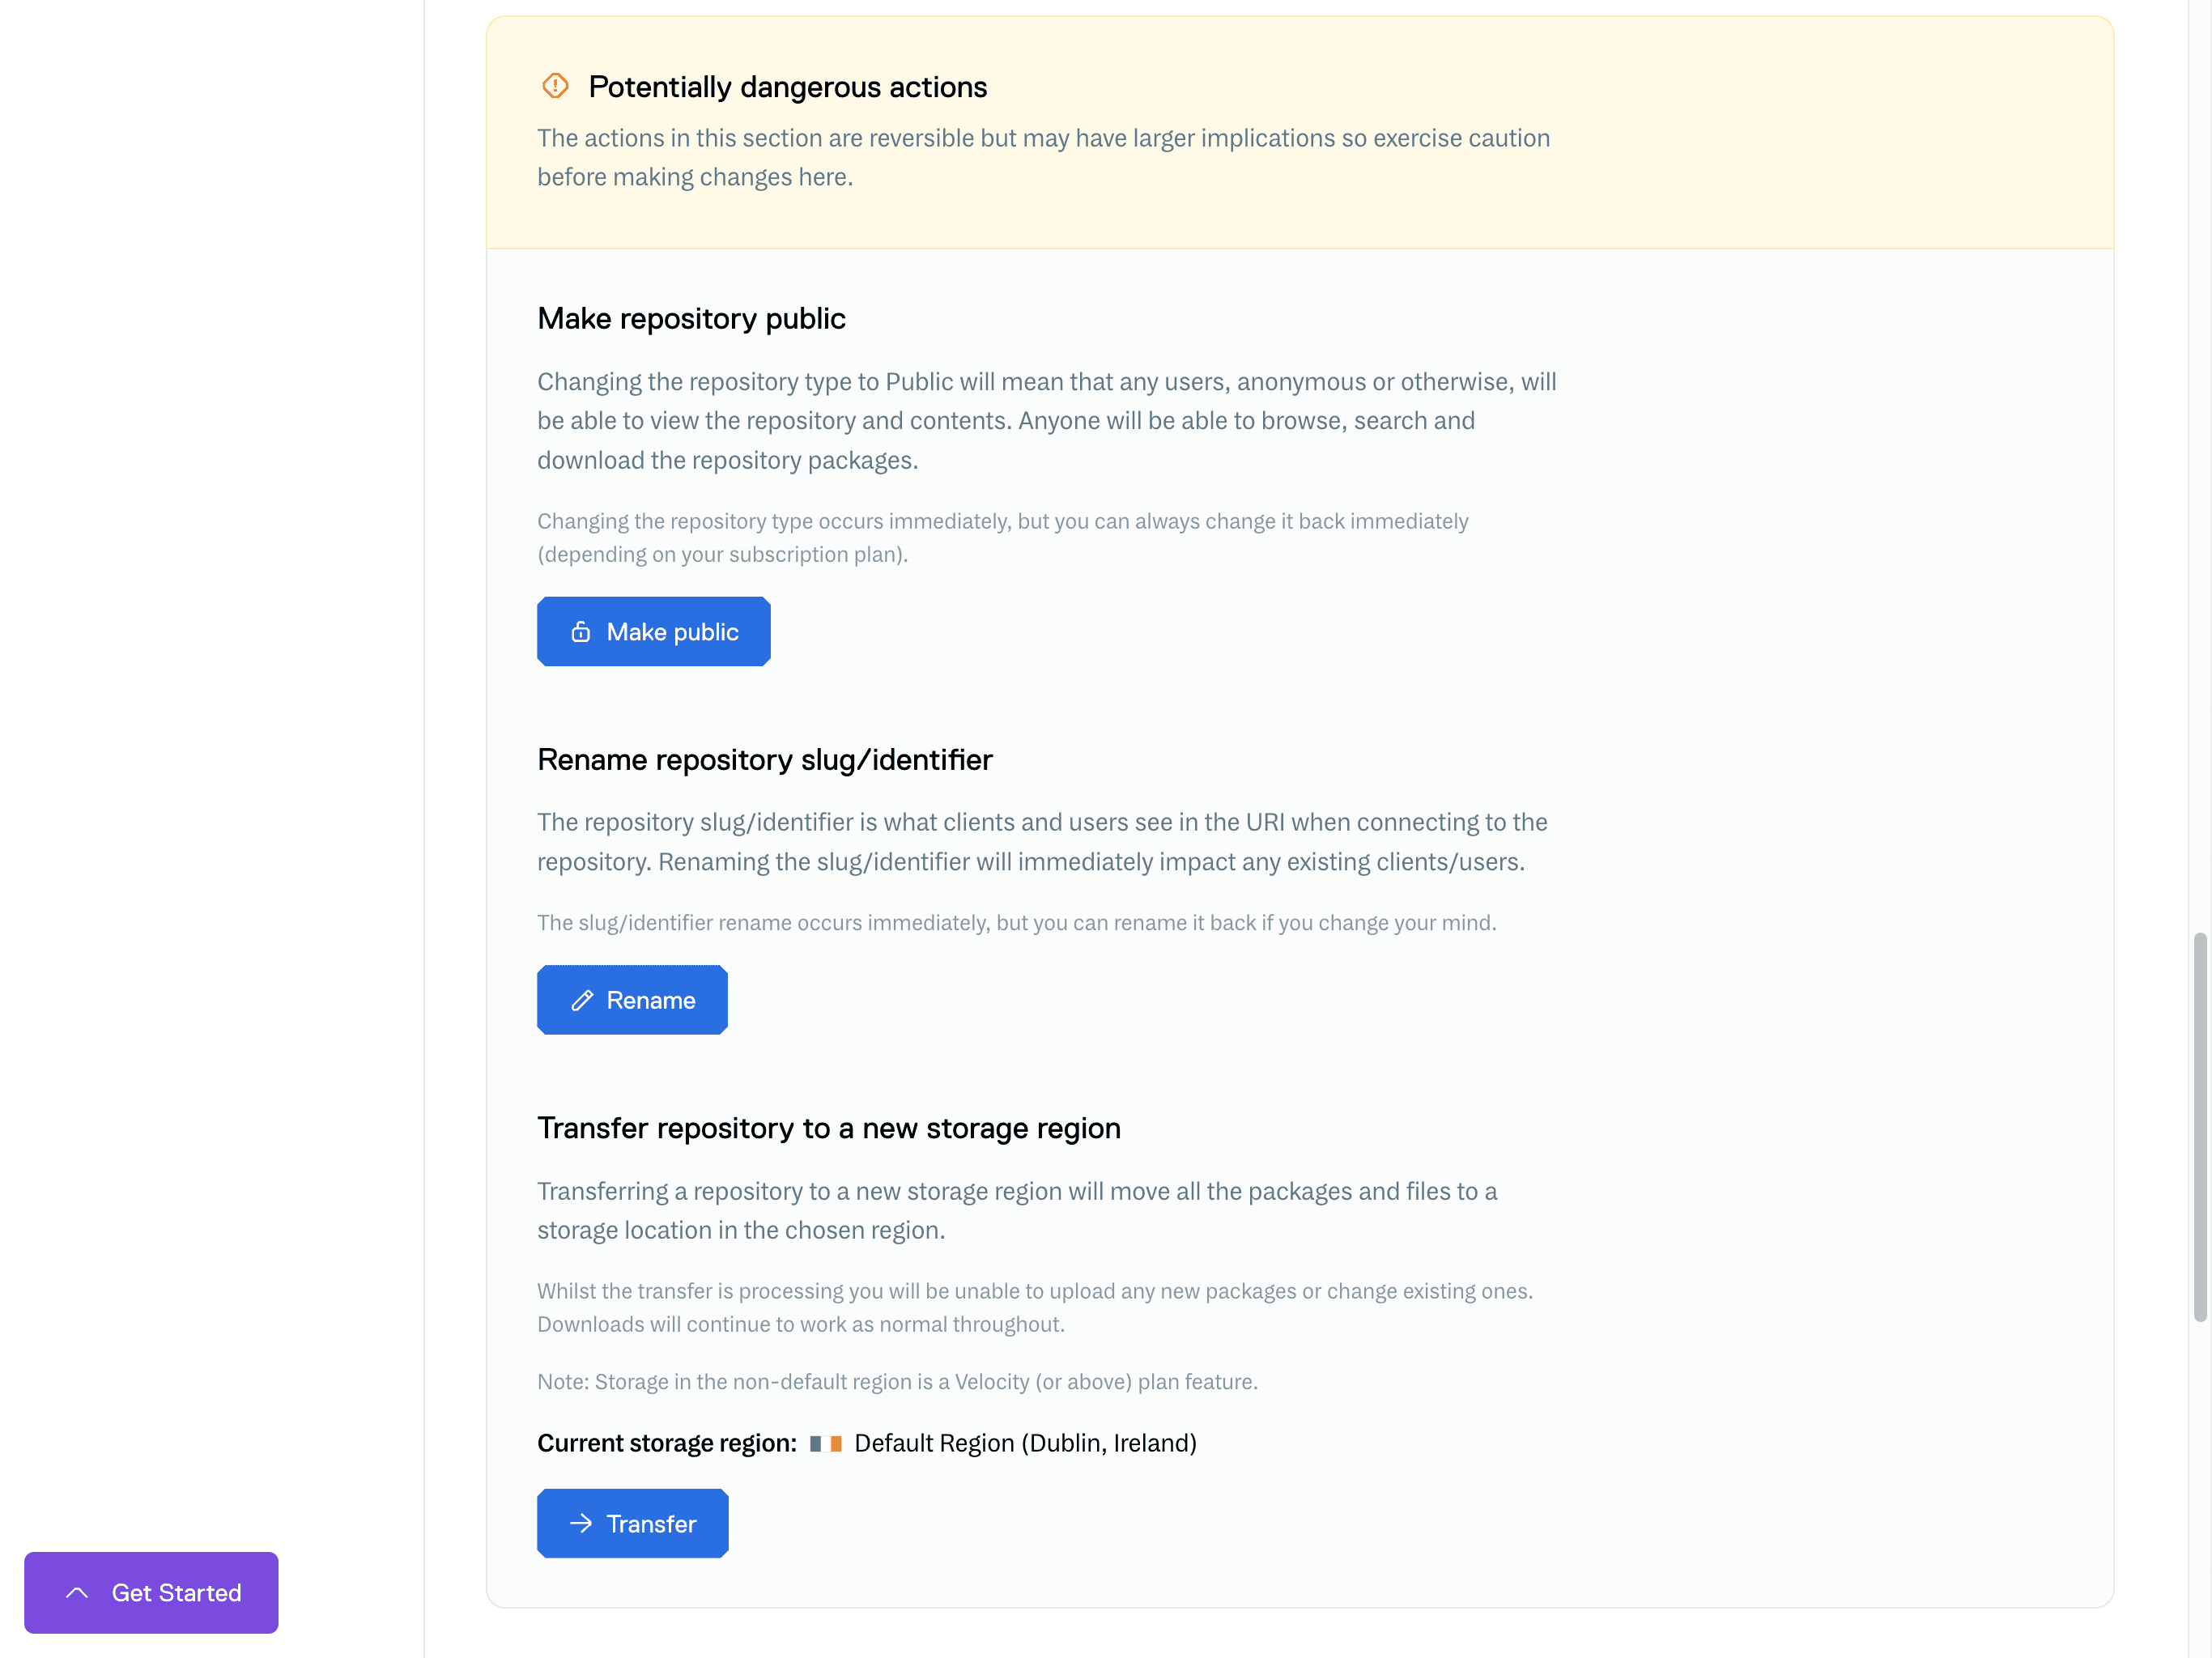Click 'Default Region (Dublin, Ireland)' text

[1024, 1443]
